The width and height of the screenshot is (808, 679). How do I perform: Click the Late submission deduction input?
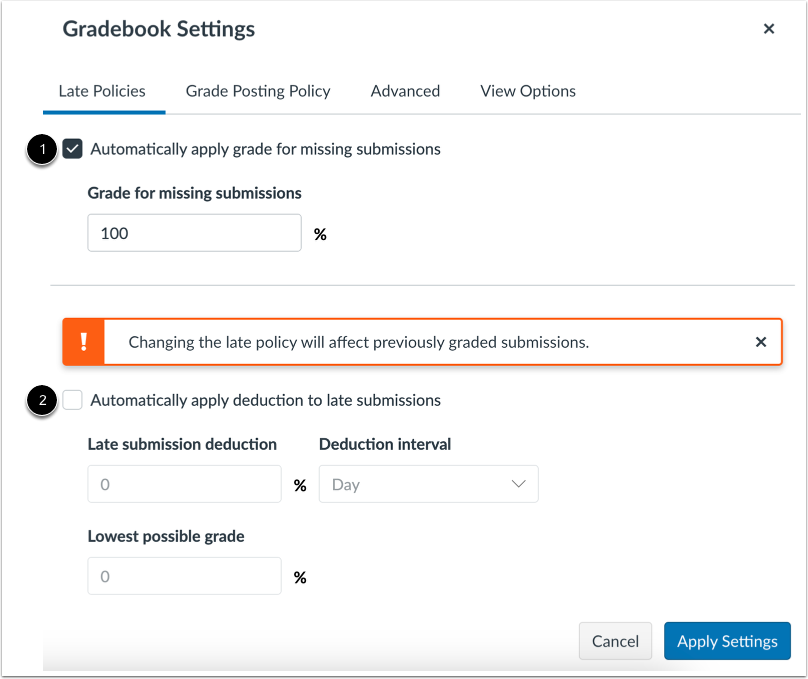coord(184,484)
